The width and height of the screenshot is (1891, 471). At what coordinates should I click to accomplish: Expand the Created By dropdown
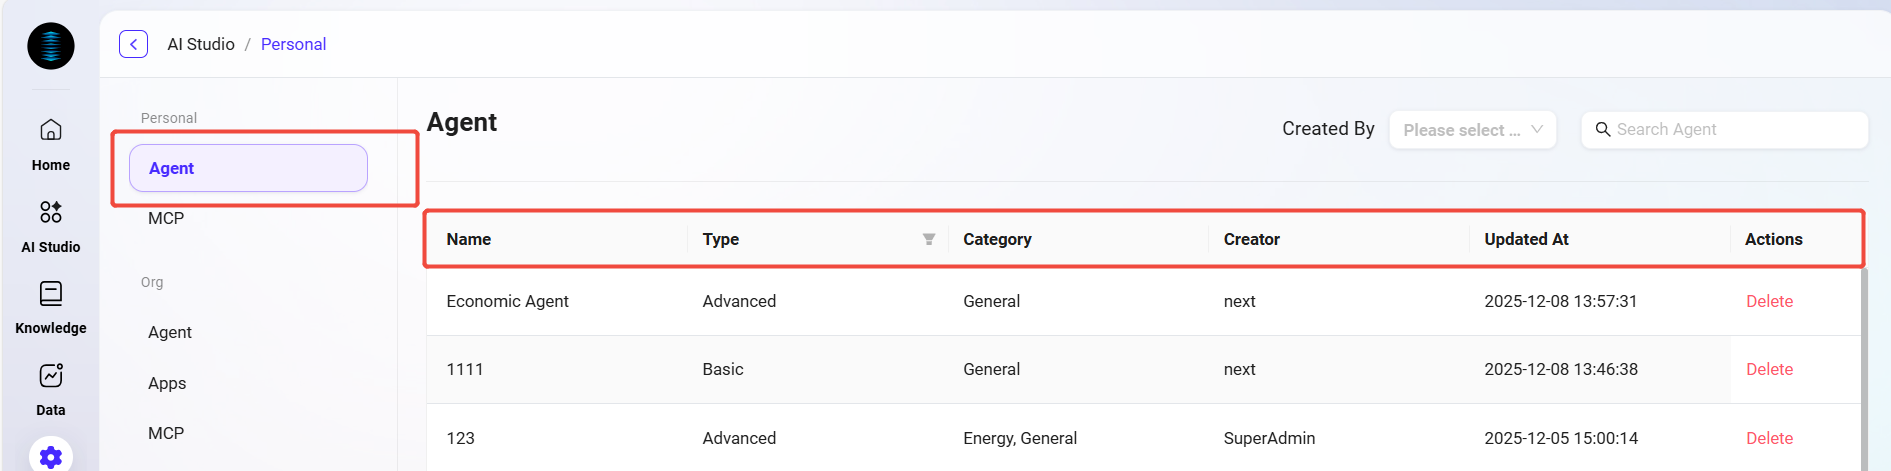(1472, 130)
